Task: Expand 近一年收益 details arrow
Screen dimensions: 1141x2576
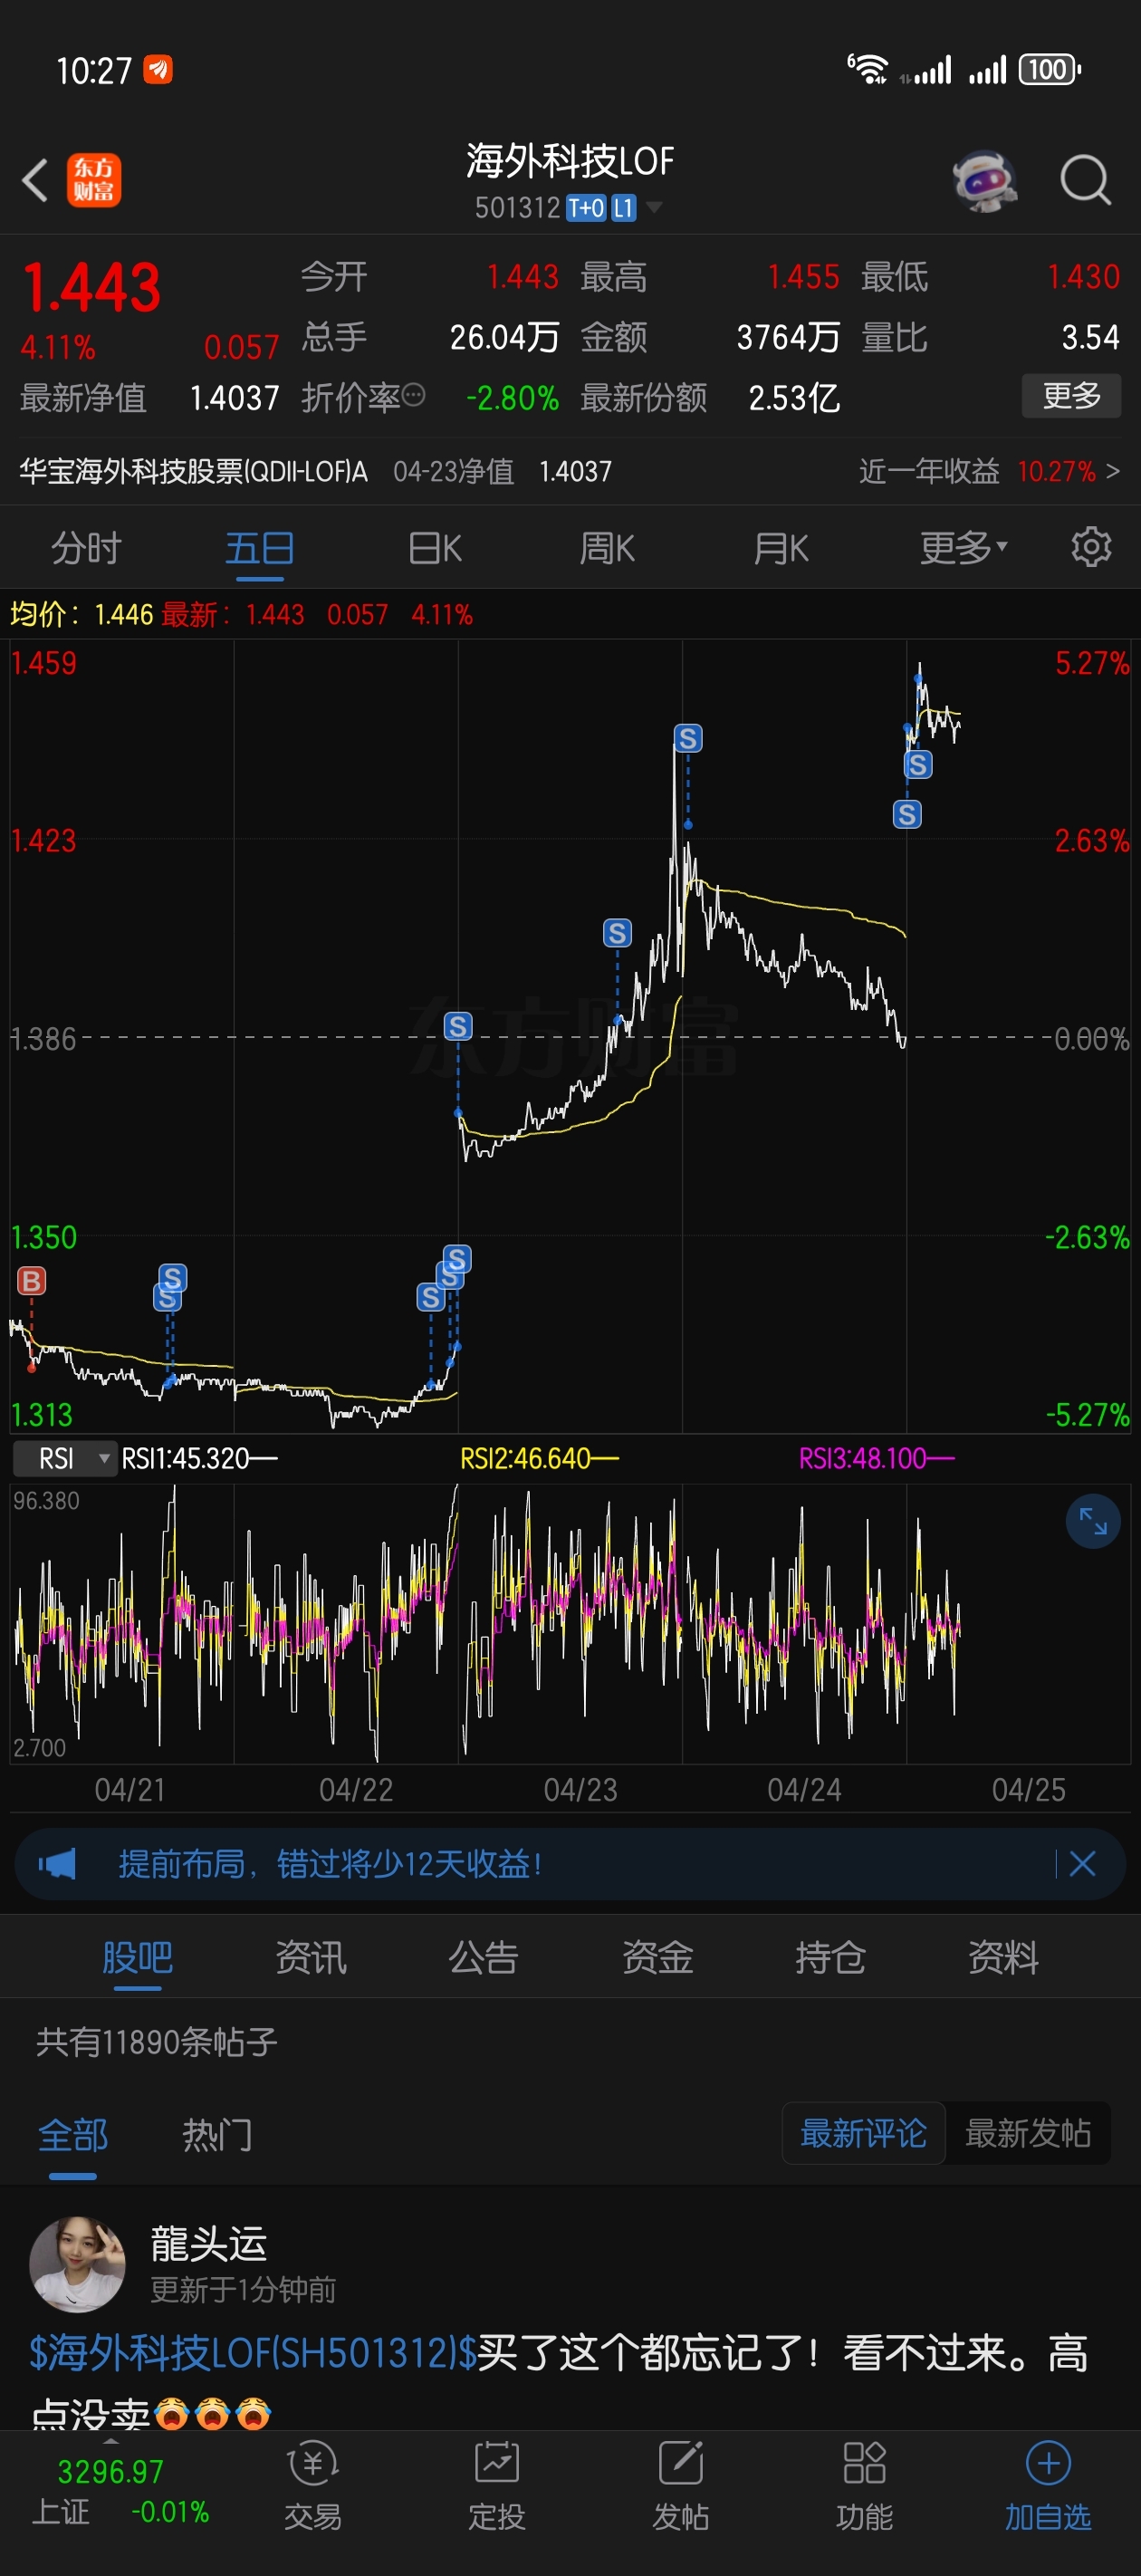Action: point(1113,471)
